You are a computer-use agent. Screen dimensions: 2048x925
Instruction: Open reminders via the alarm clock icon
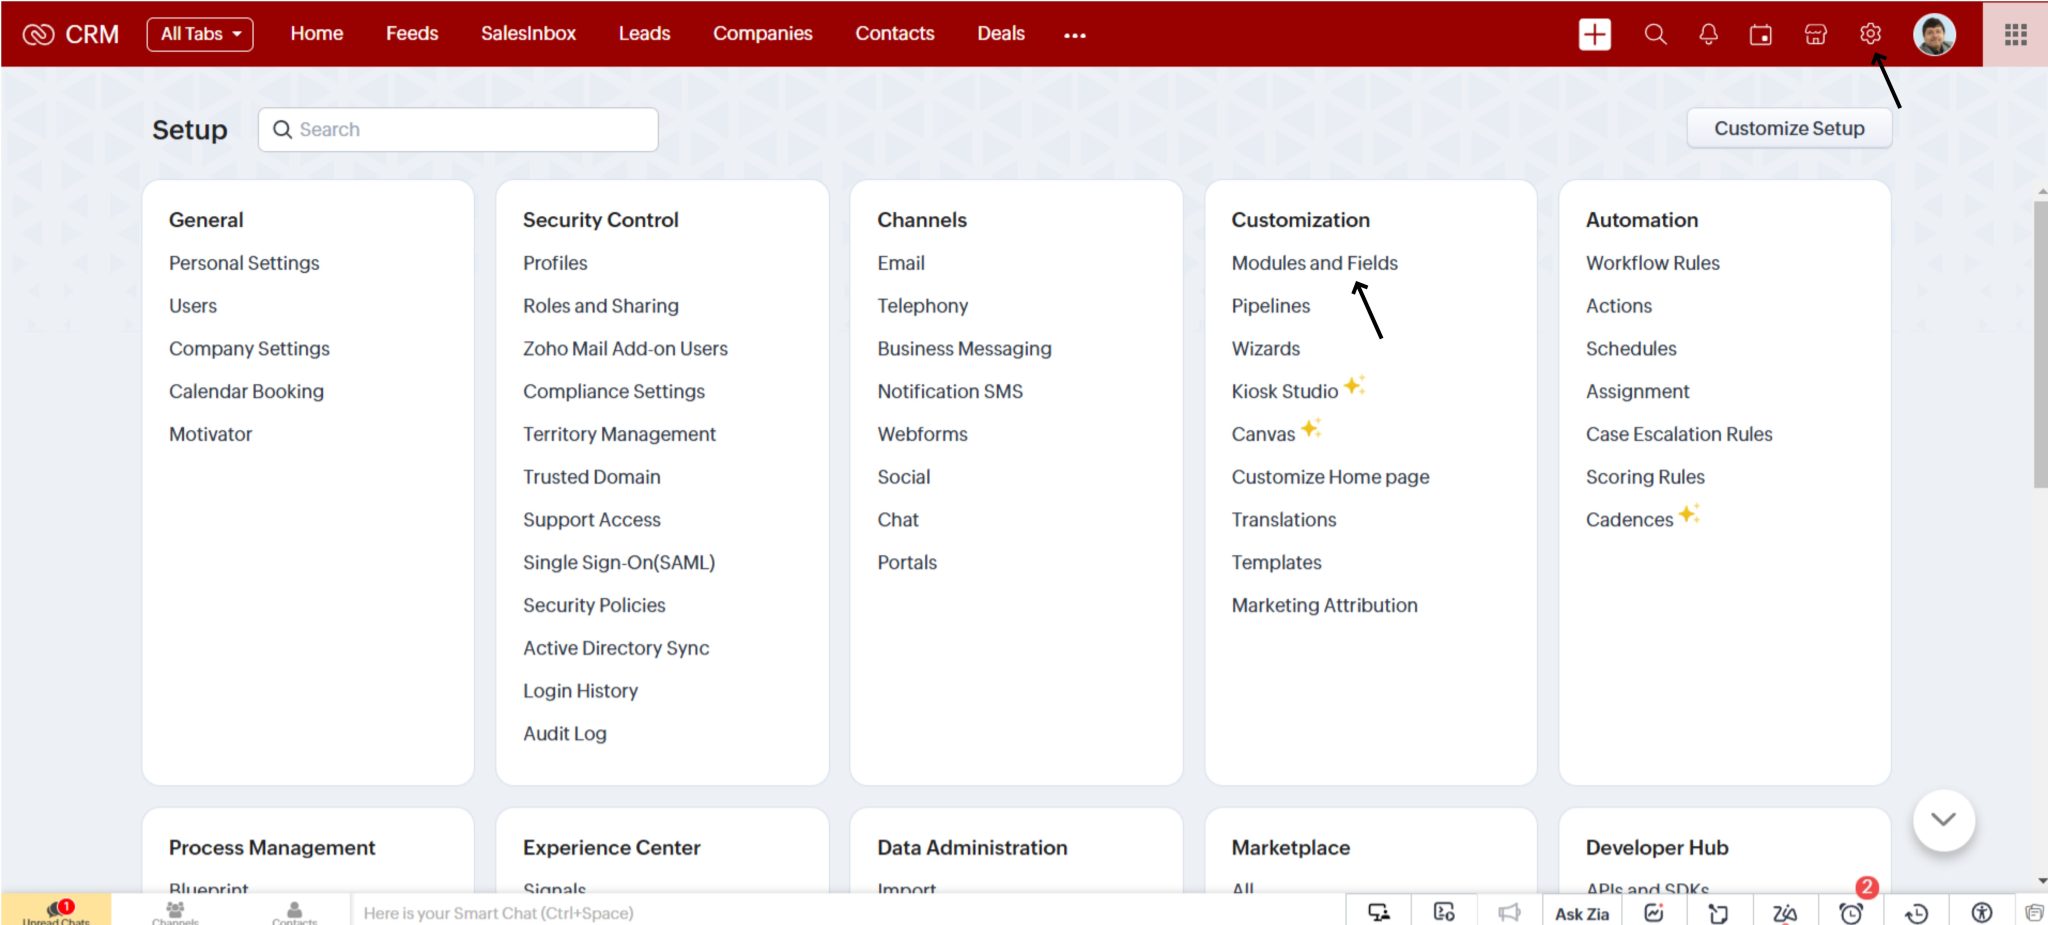click(1851, 911)
